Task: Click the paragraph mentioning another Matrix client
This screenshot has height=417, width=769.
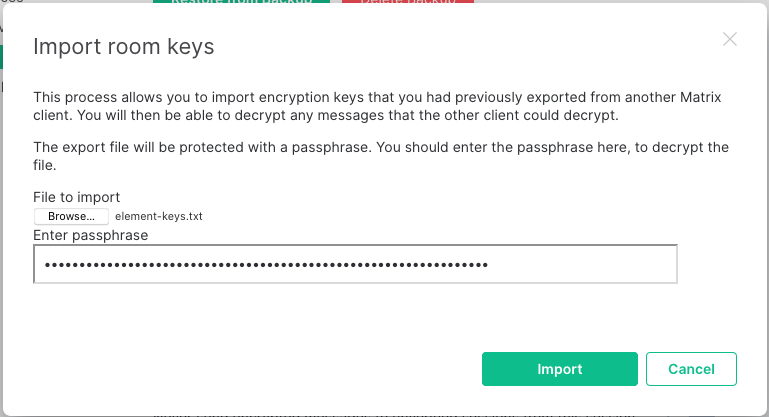Action: point(377,106)
